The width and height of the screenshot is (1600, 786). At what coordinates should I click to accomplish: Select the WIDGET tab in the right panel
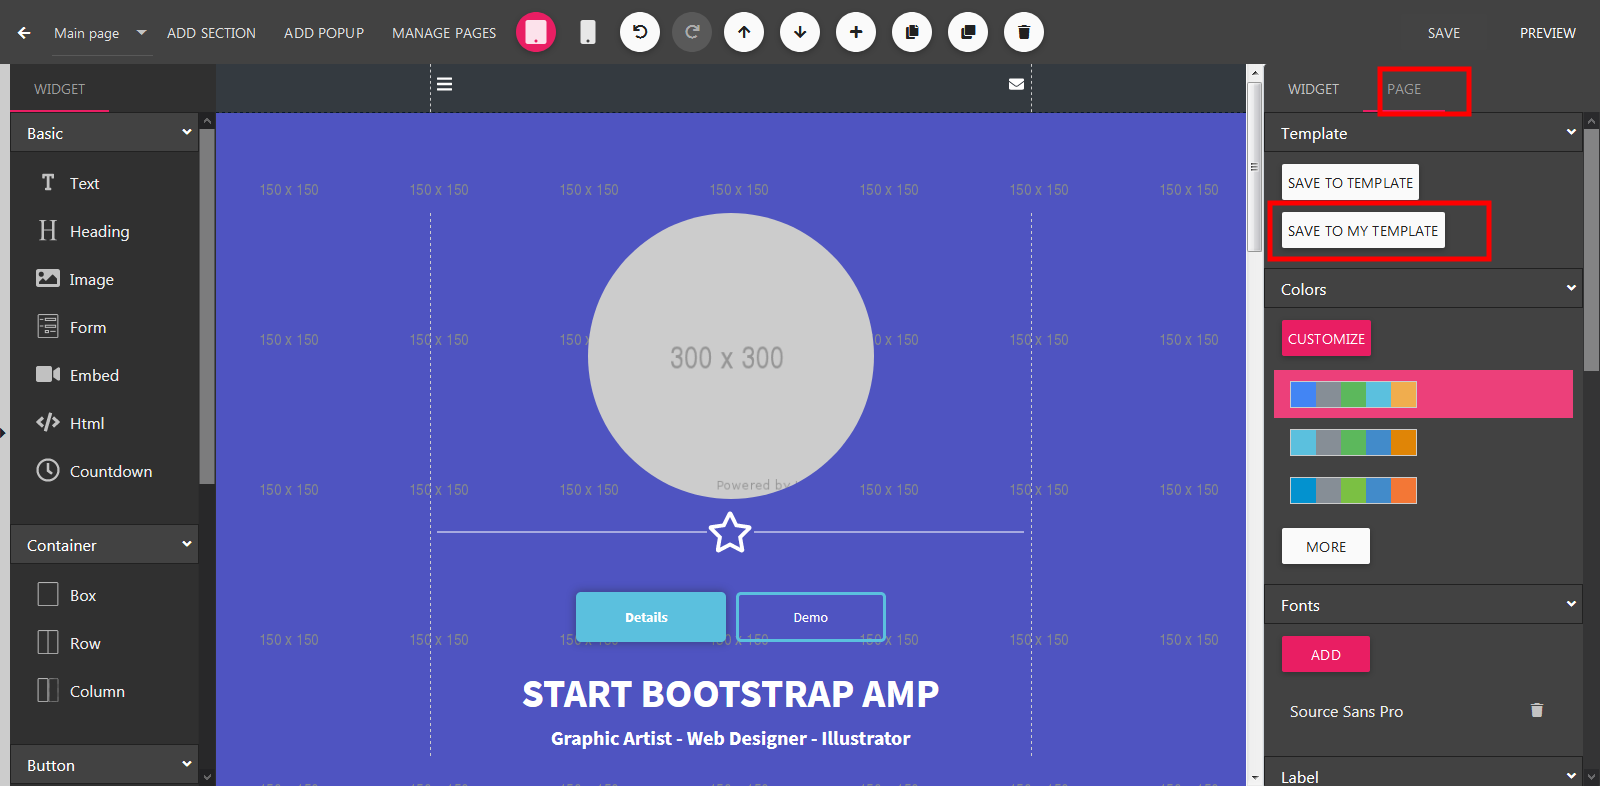click(1313, 89)
